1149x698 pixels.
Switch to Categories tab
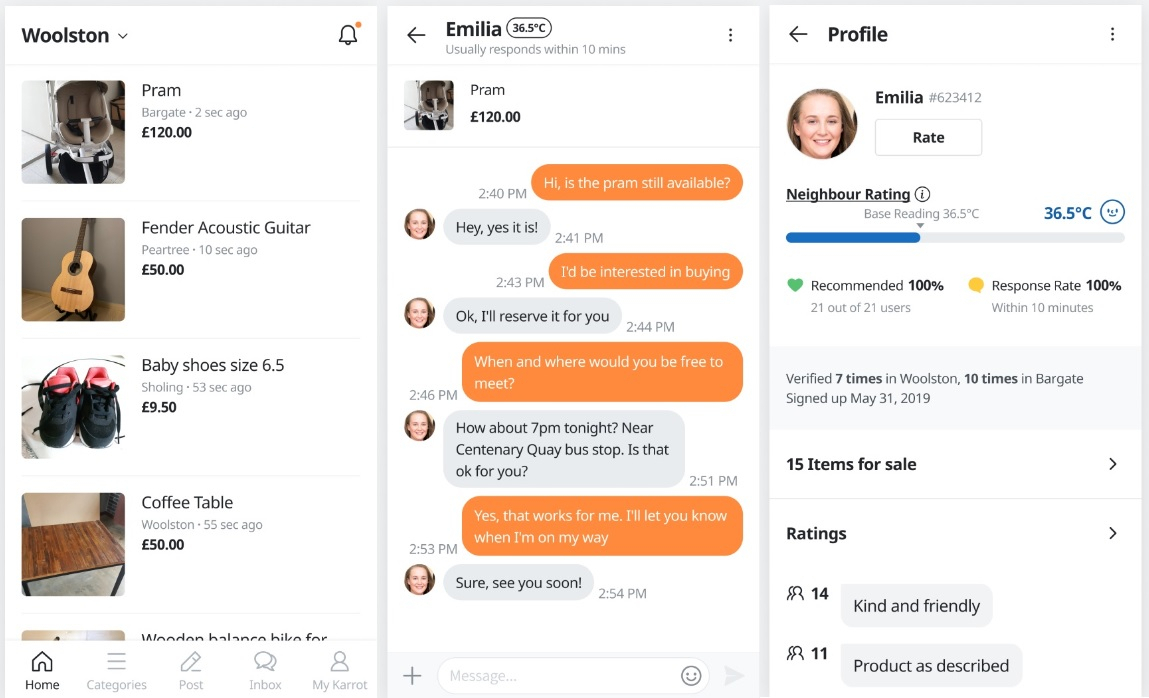[116, 671]
